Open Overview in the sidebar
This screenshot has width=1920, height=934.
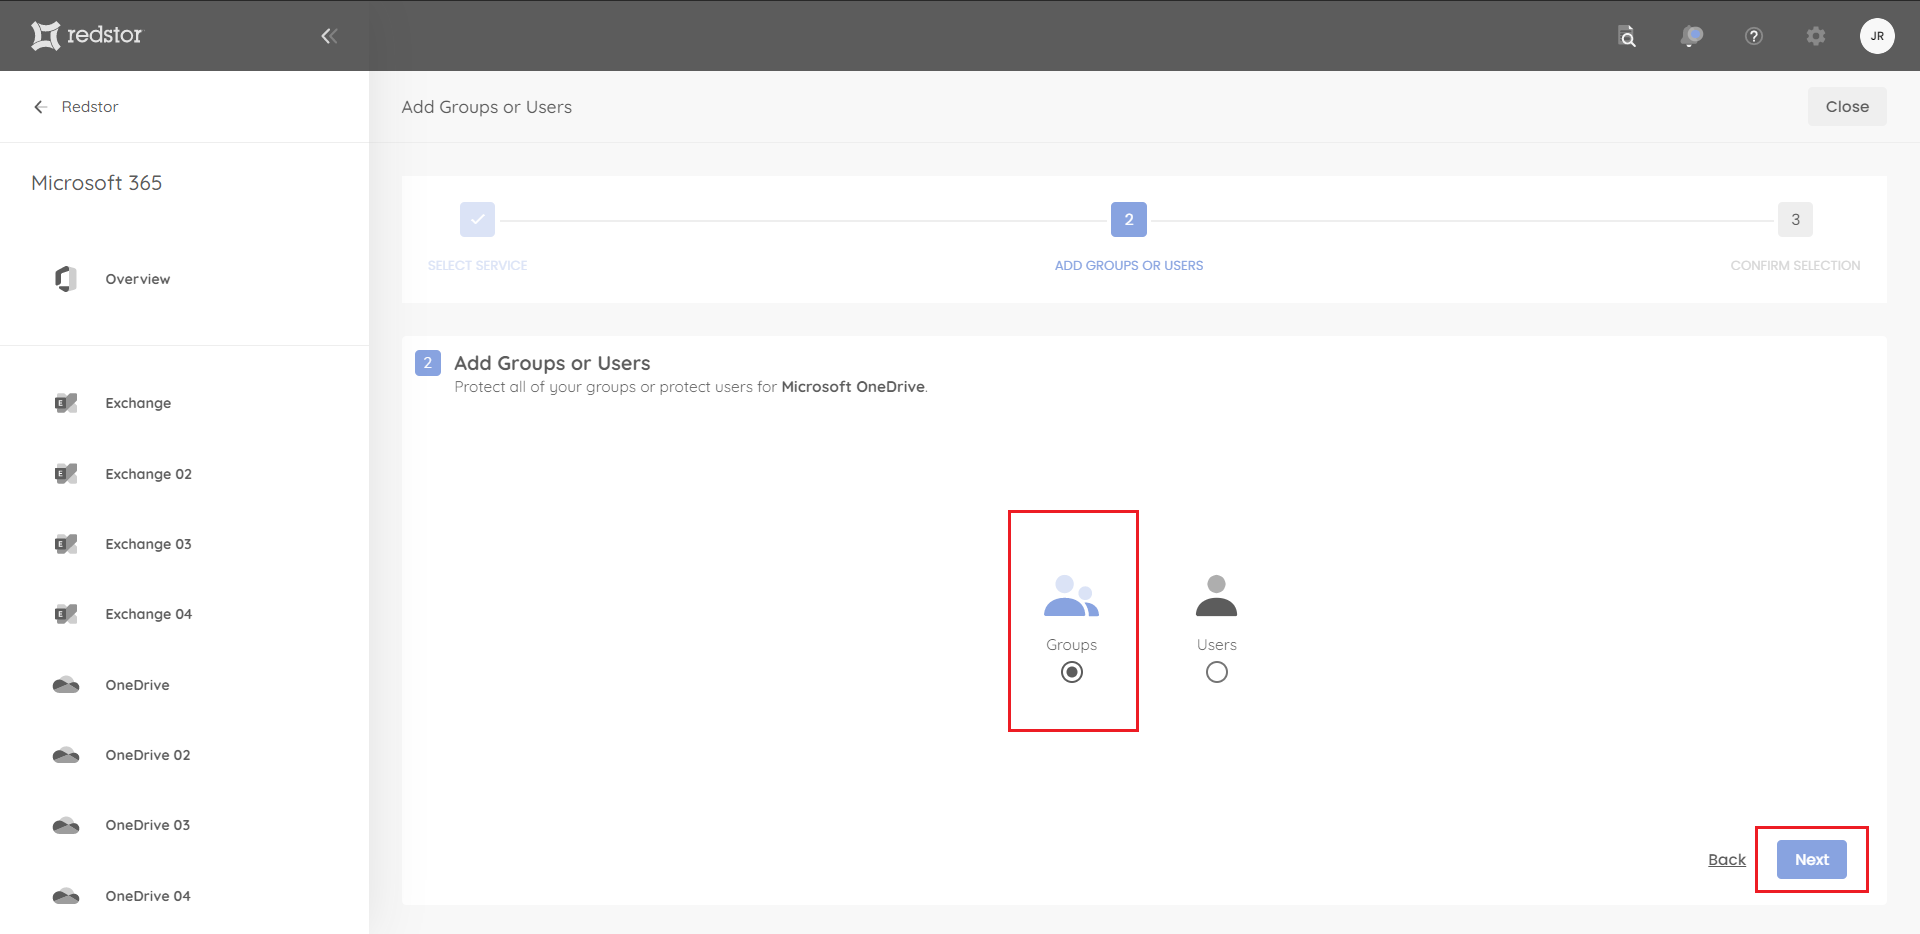138,279
